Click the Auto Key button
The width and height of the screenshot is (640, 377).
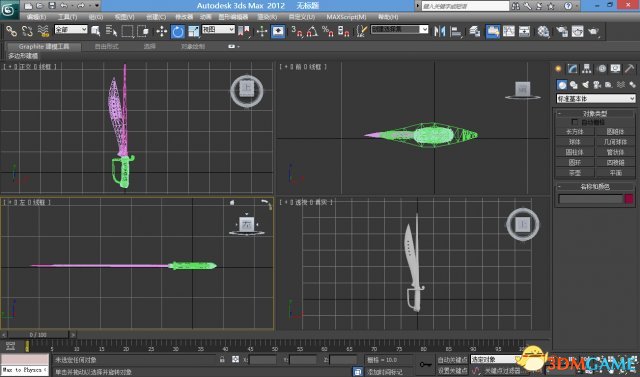point(452,360)
